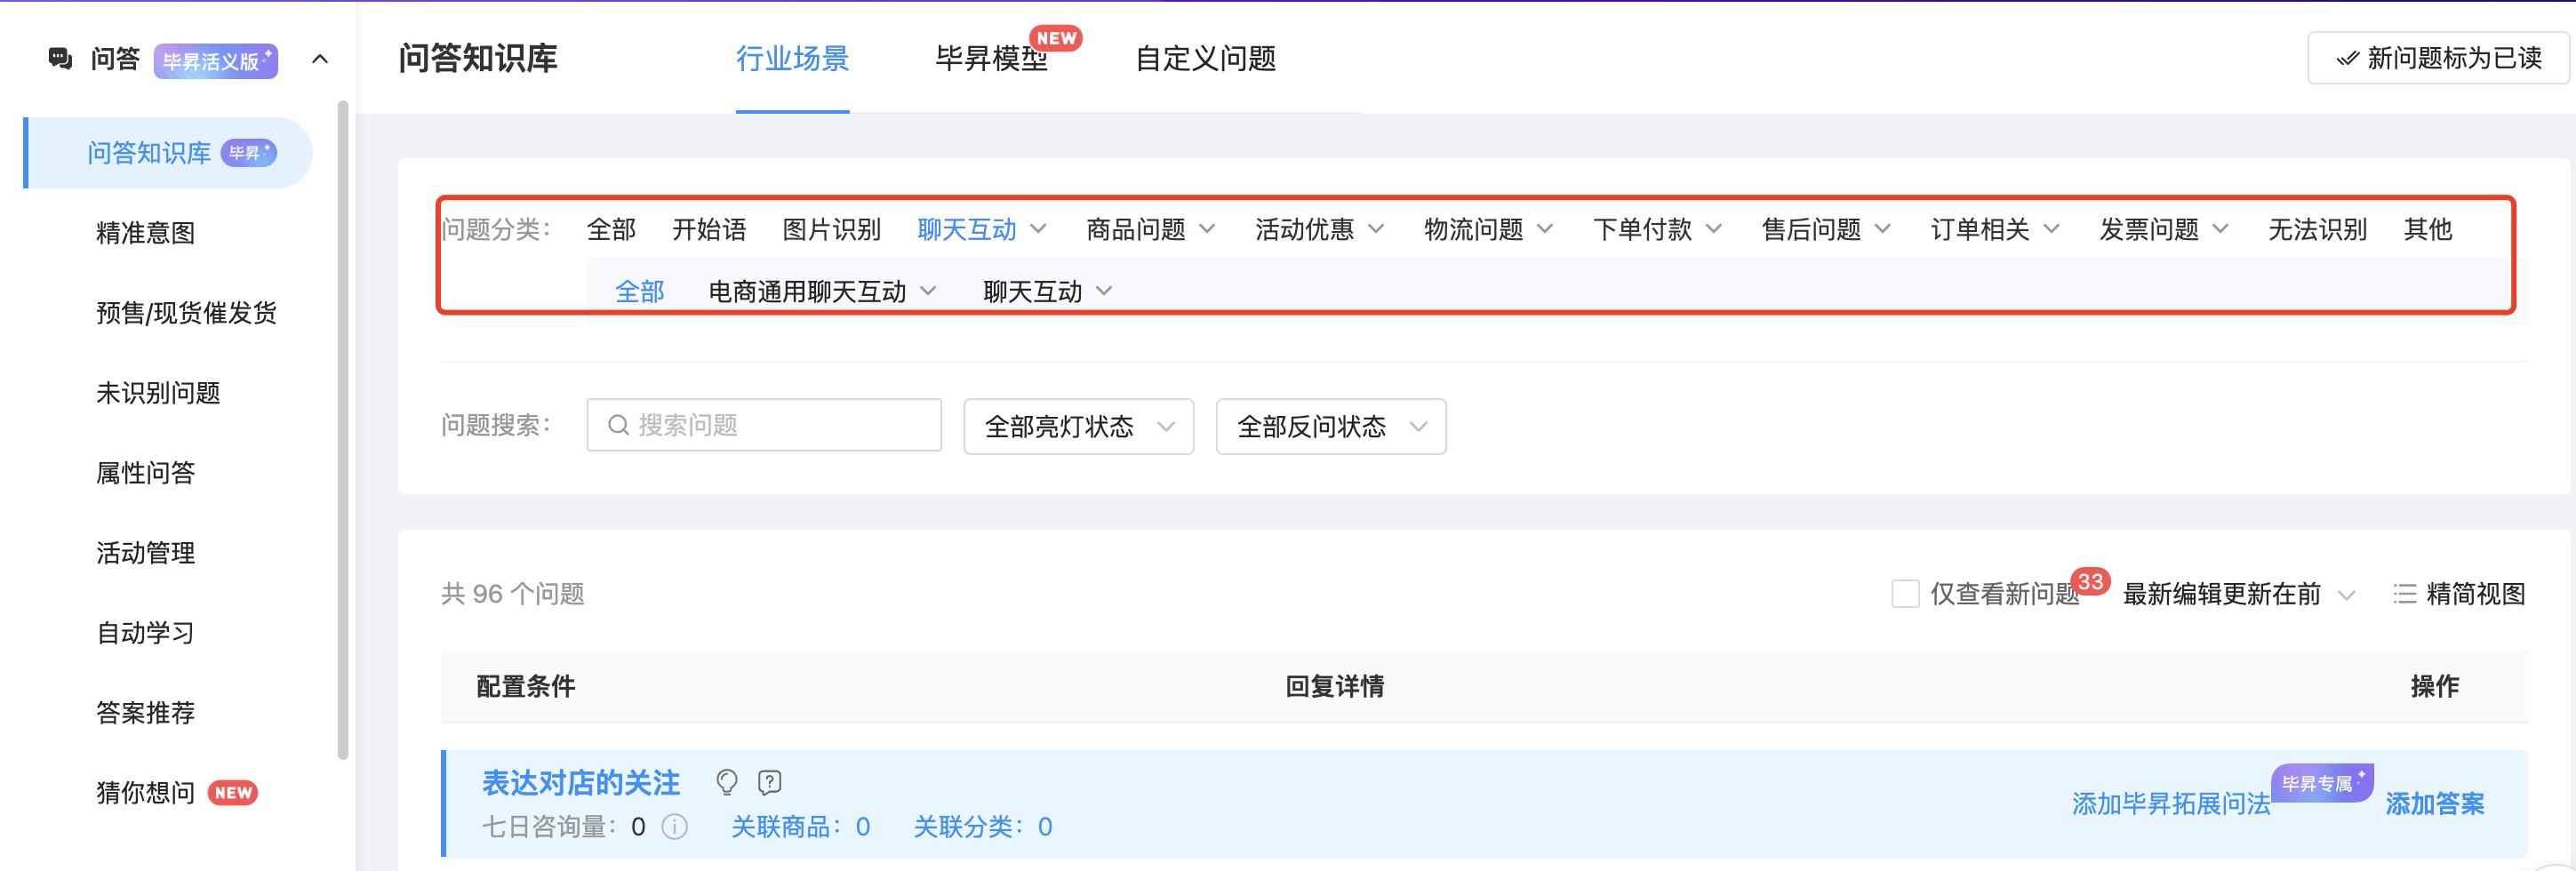Switch to the 自定义问题 tab

click(x=1206, y=59)
